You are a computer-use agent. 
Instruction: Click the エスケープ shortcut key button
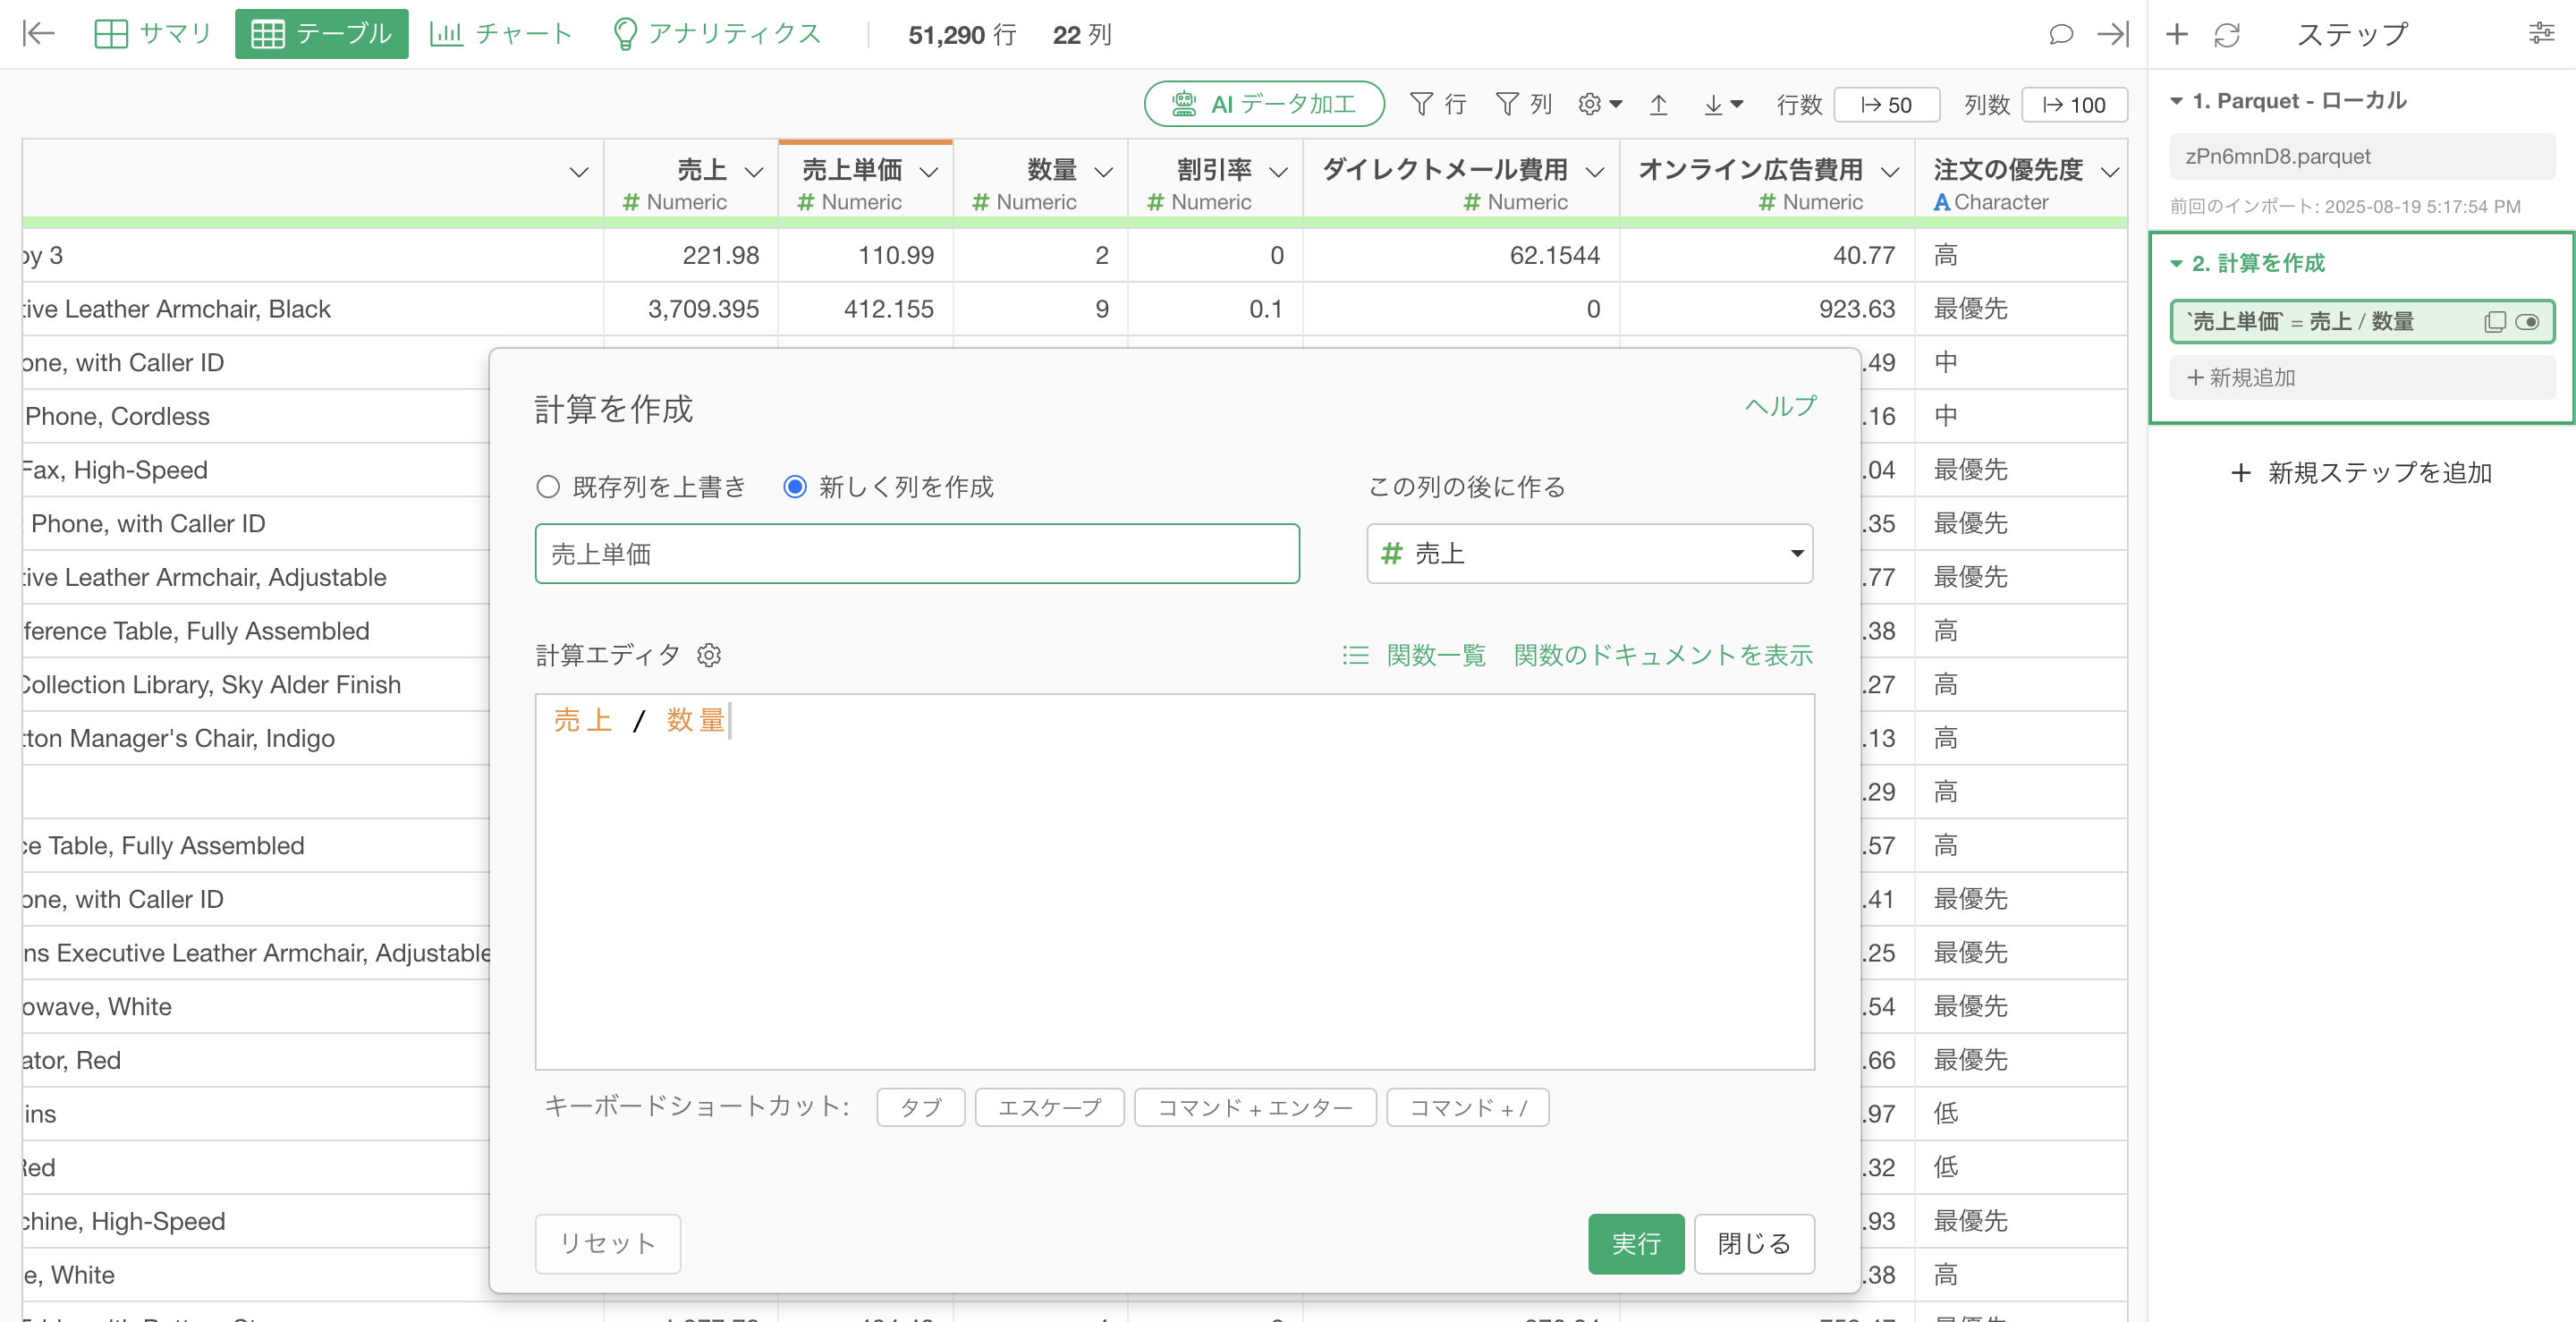click(x=1049, y=1107)
